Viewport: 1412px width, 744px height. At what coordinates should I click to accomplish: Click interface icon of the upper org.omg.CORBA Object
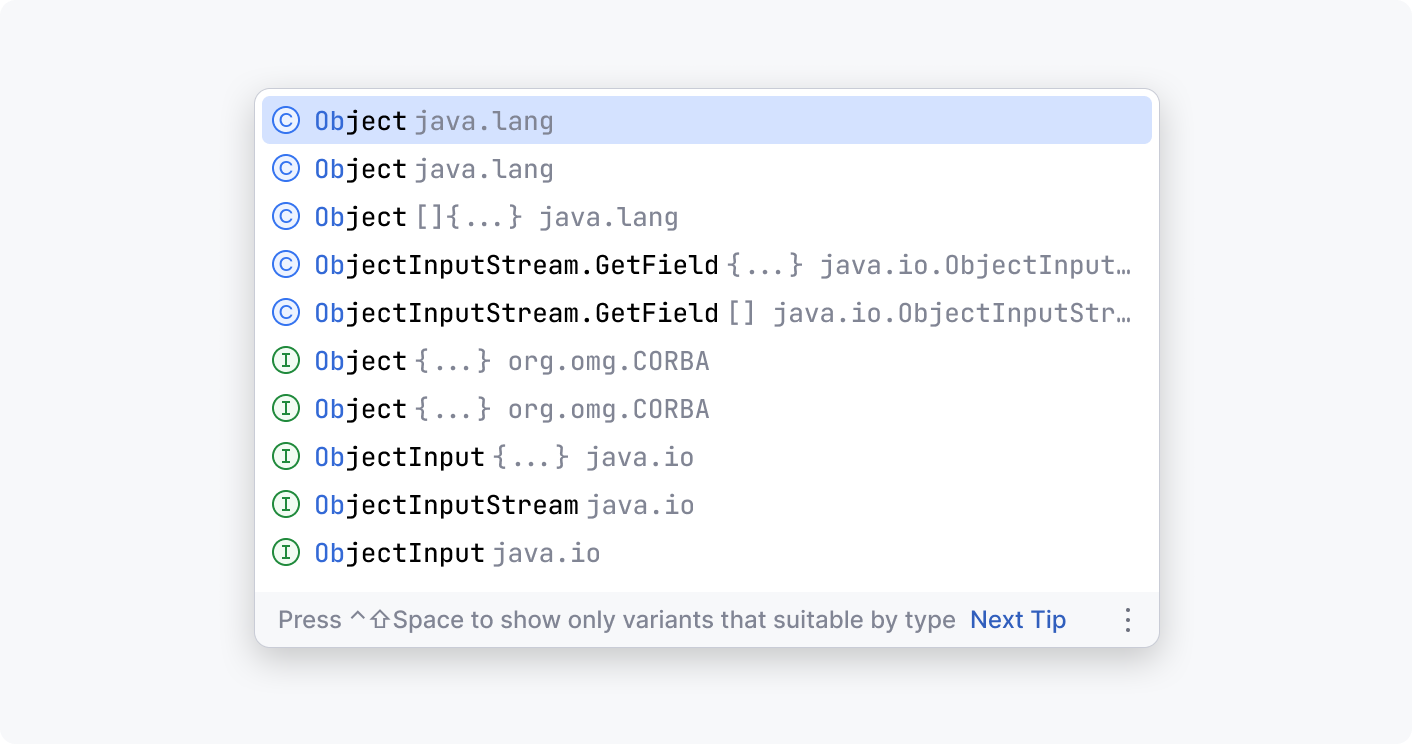tap(286, 361)
